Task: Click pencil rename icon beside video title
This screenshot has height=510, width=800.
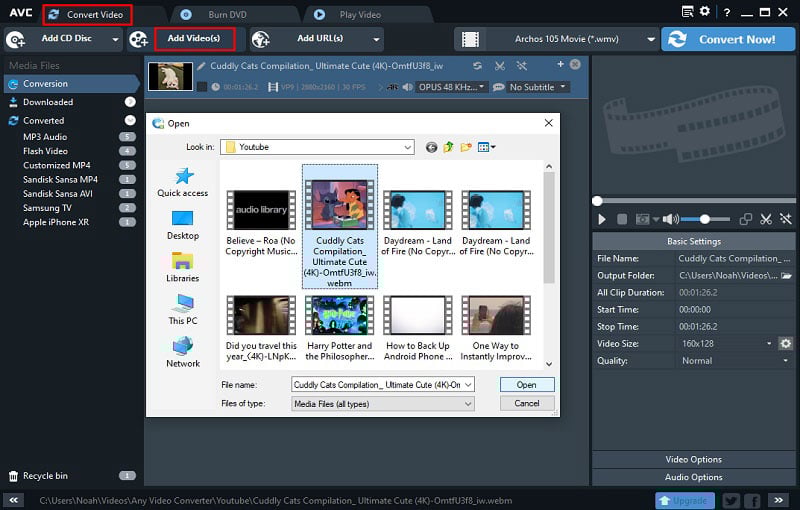Action: point(202,66)
